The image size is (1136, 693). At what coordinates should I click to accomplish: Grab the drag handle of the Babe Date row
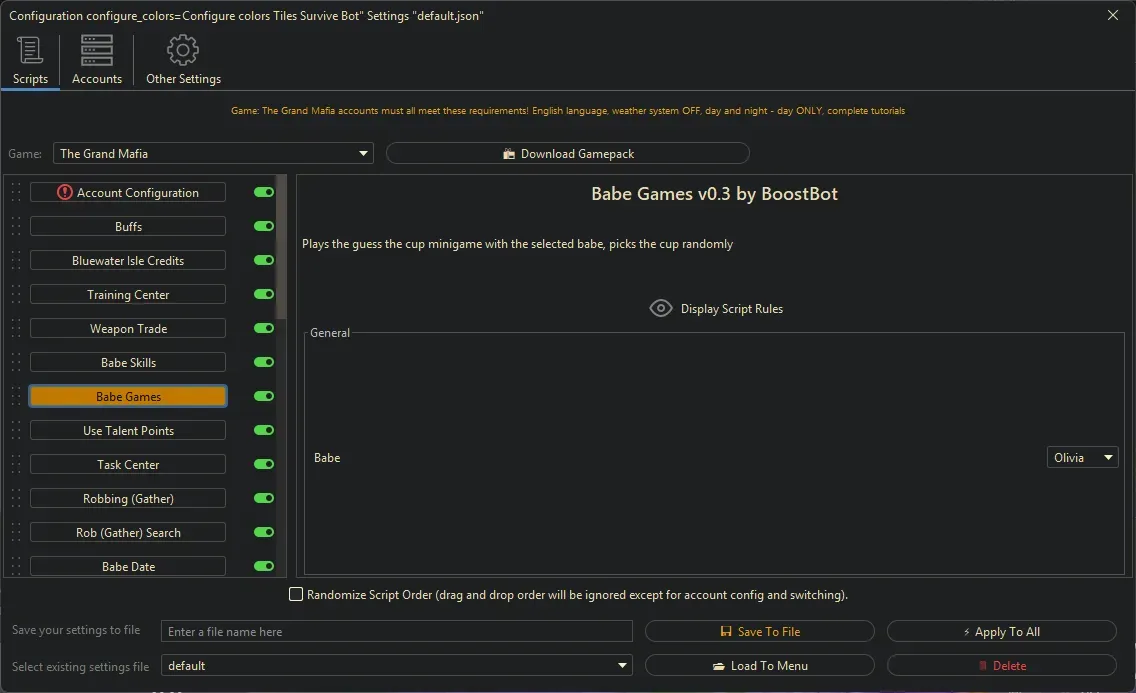(x=16, y=566)
